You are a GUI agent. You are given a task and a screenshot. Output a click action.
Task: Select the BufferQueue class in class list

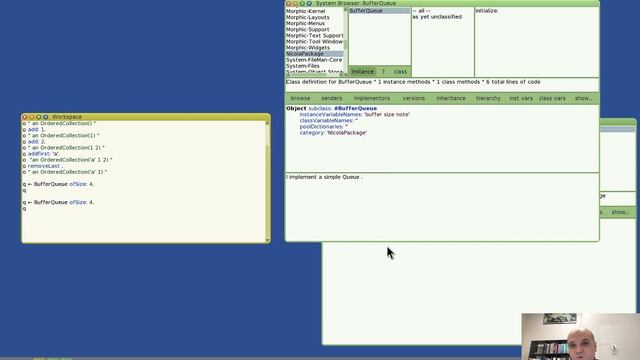tap(380, 11)
